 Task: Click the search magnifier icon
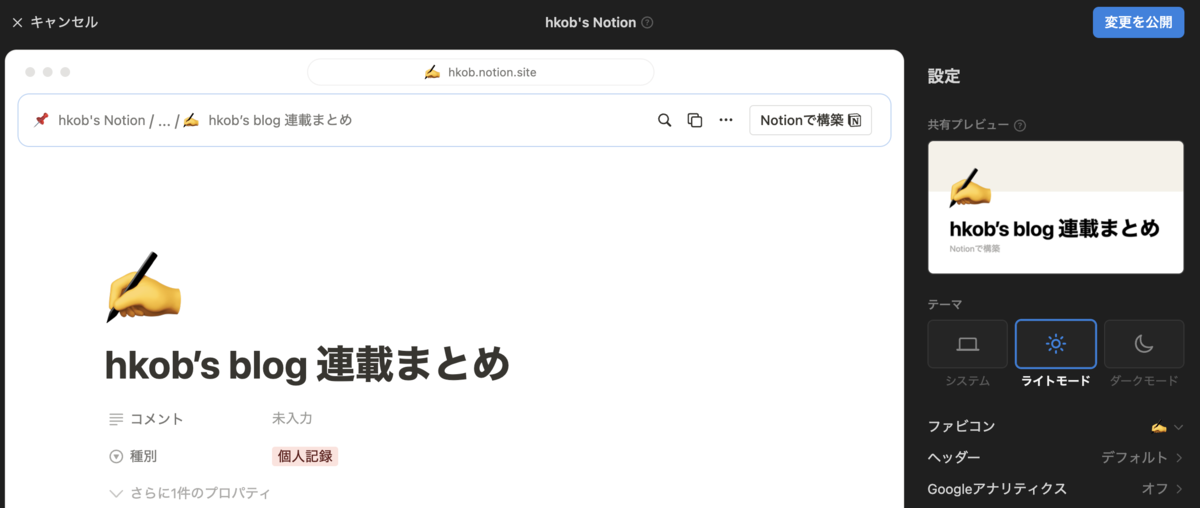click(664, 120)
